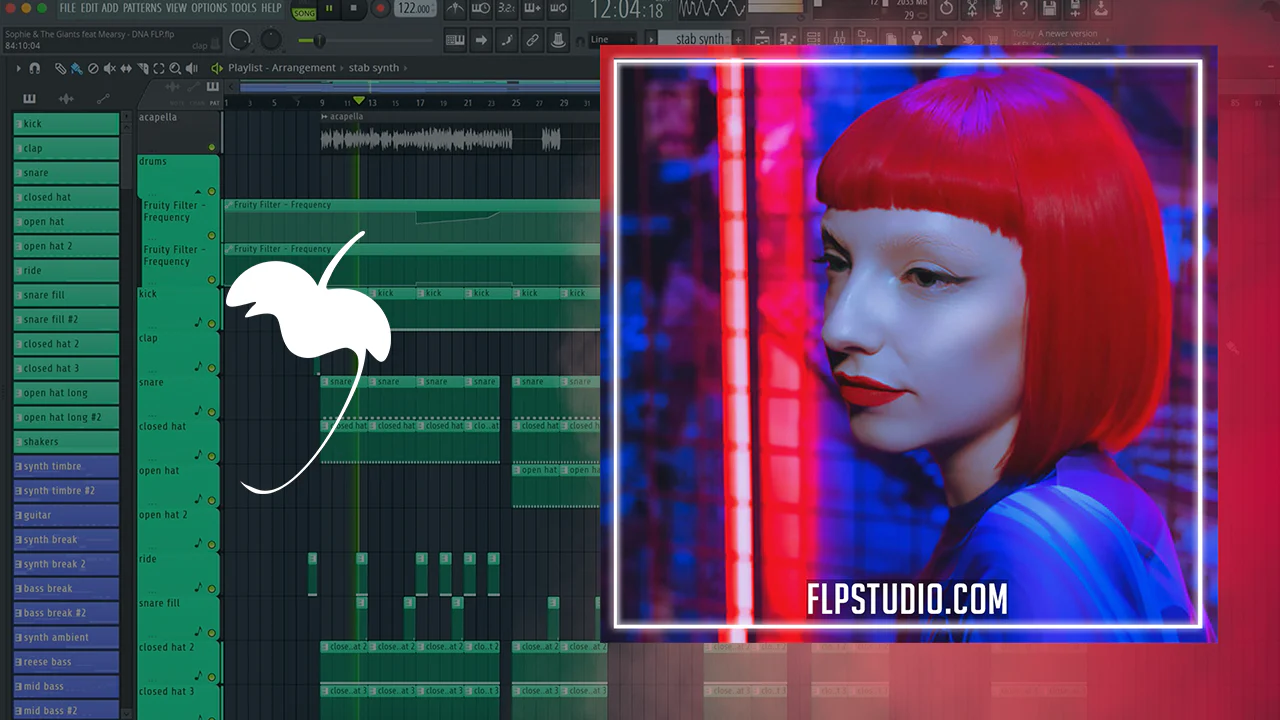The width and height of the screenshot is (1280, 720).
Task: Select the guitar pattern in the picker
Action: (x=66, y=515)
